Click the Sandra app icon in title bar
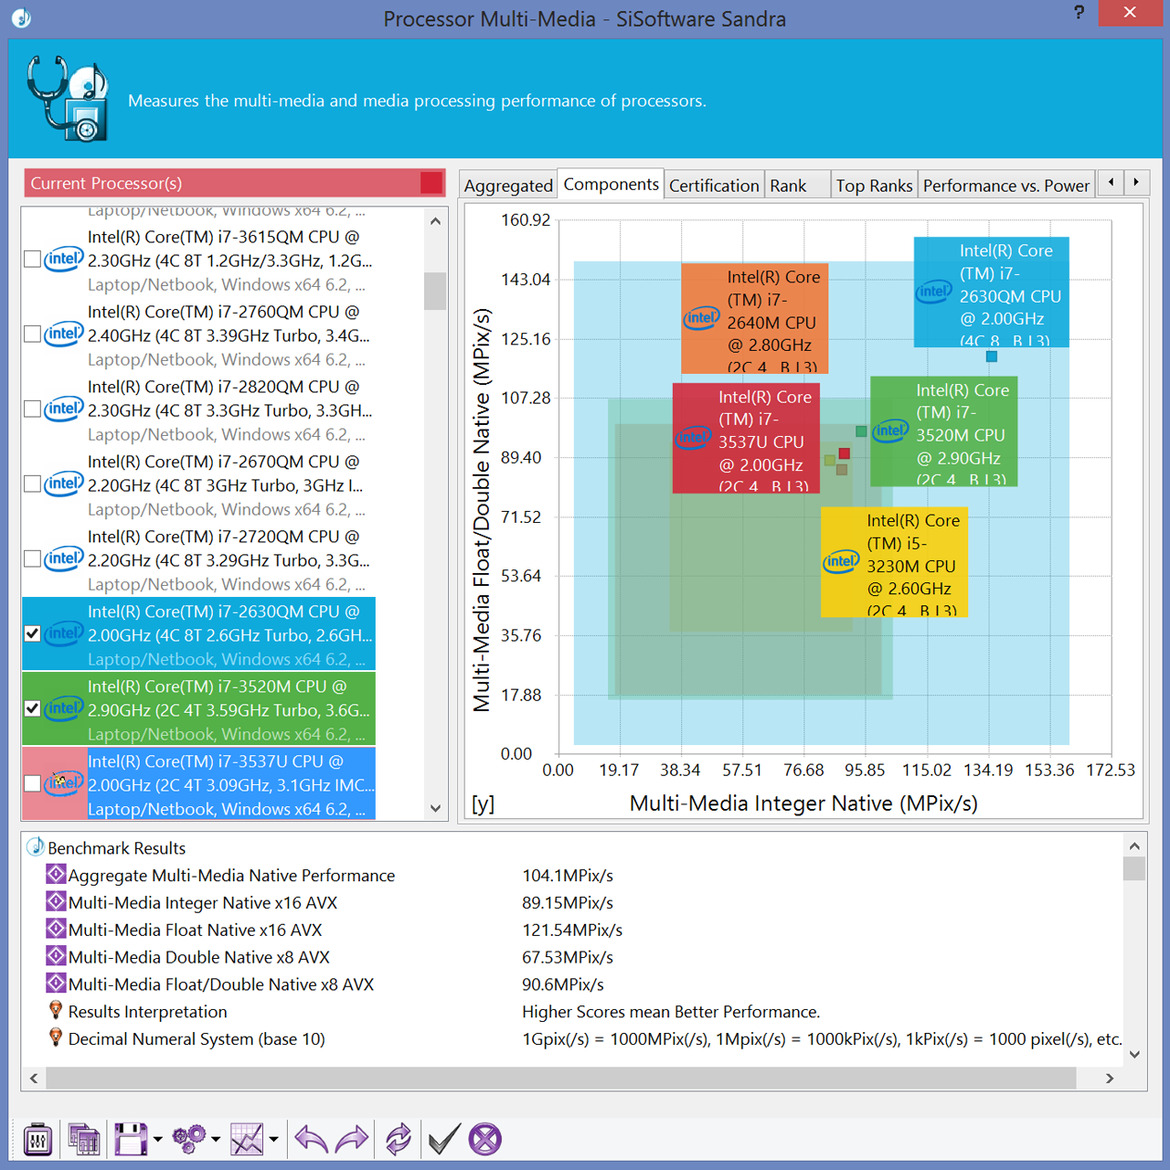This screenshot has width=1170, height=1170. [22, 17]
